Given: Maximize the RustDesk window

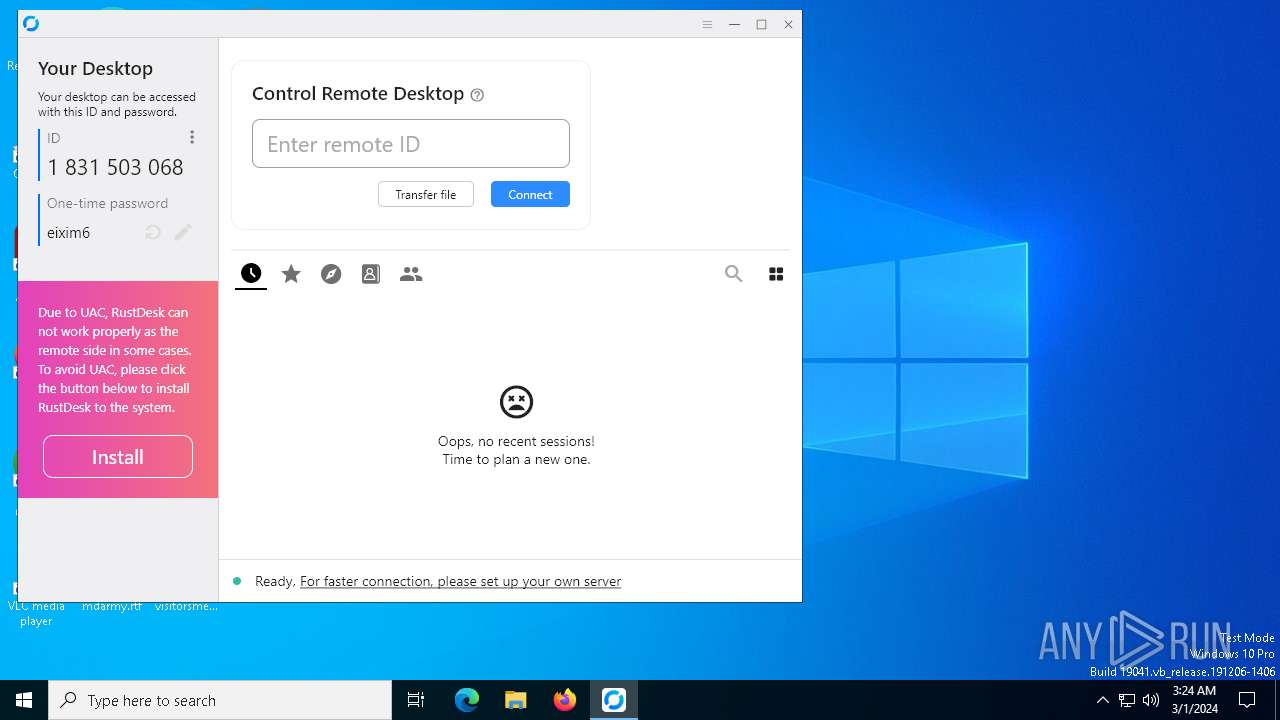Looking at the screenshot, I should click(761, 25).
